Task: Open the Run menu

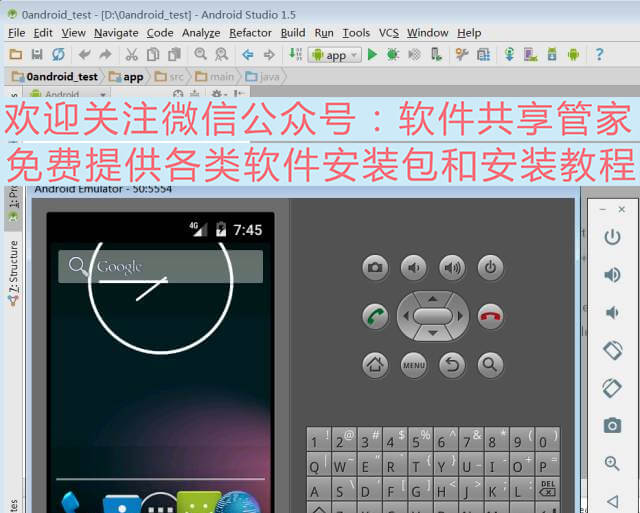Action: (x=324, y=33)
